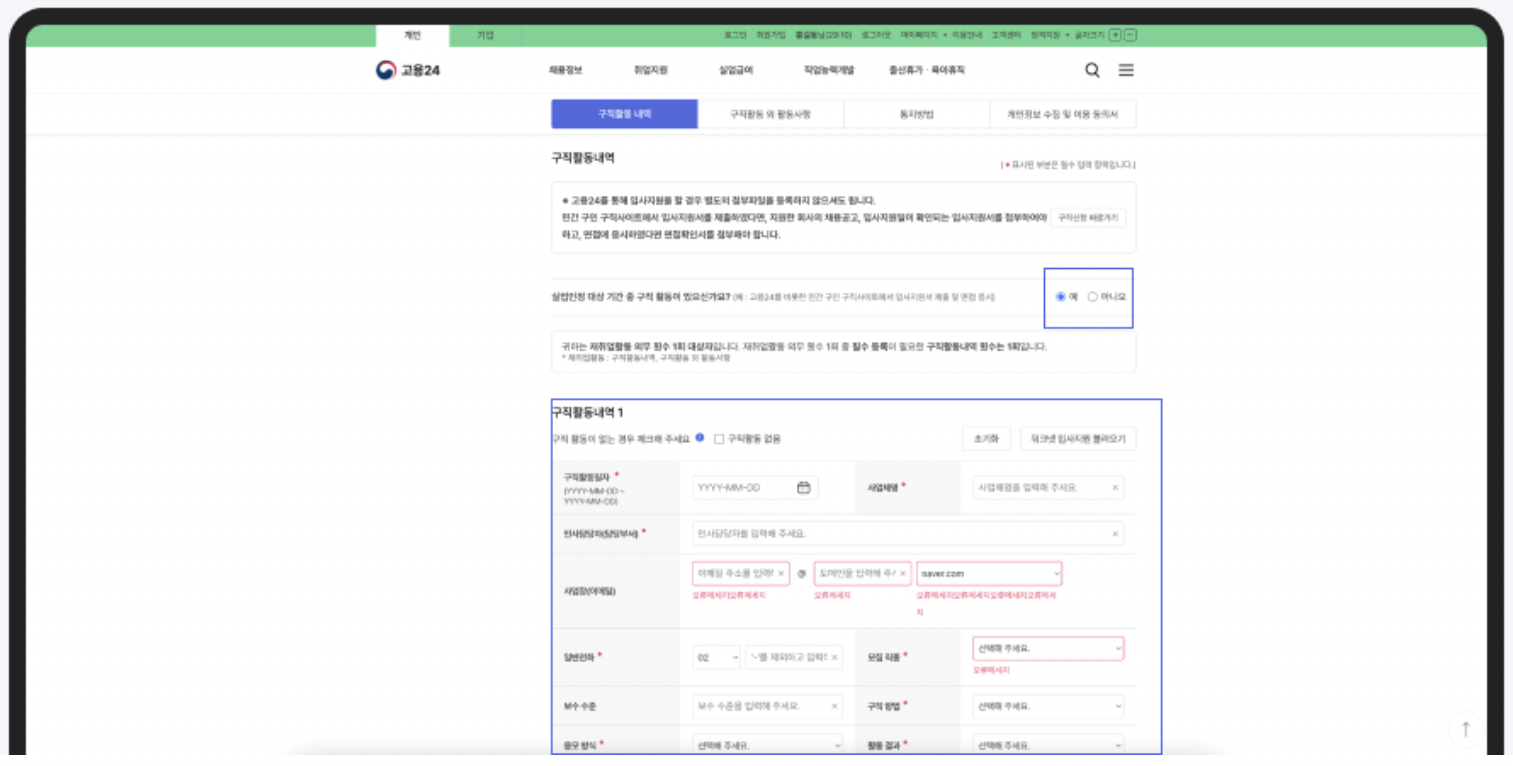Check the 구직활동 없음 checkbox

tap(719, 438)
